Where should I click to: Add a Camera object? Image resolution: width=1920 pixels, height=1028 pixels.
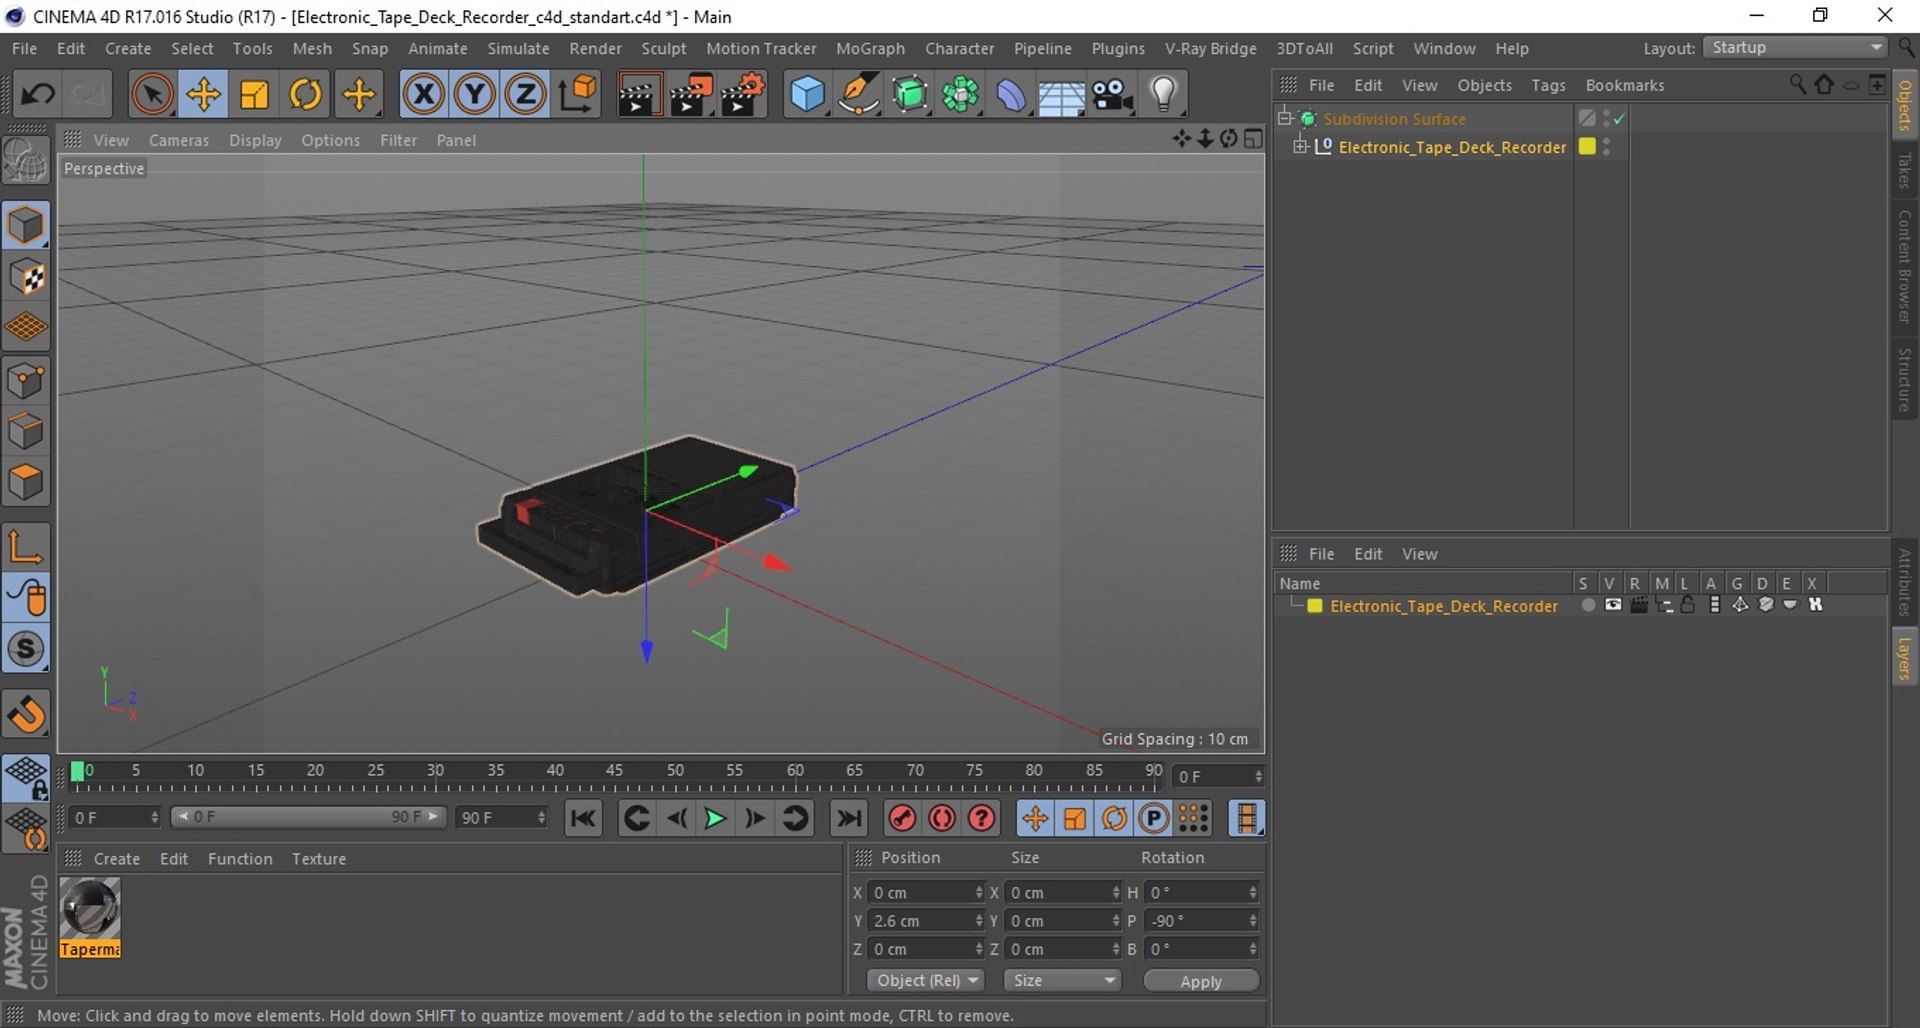[x=1112, y=95]
